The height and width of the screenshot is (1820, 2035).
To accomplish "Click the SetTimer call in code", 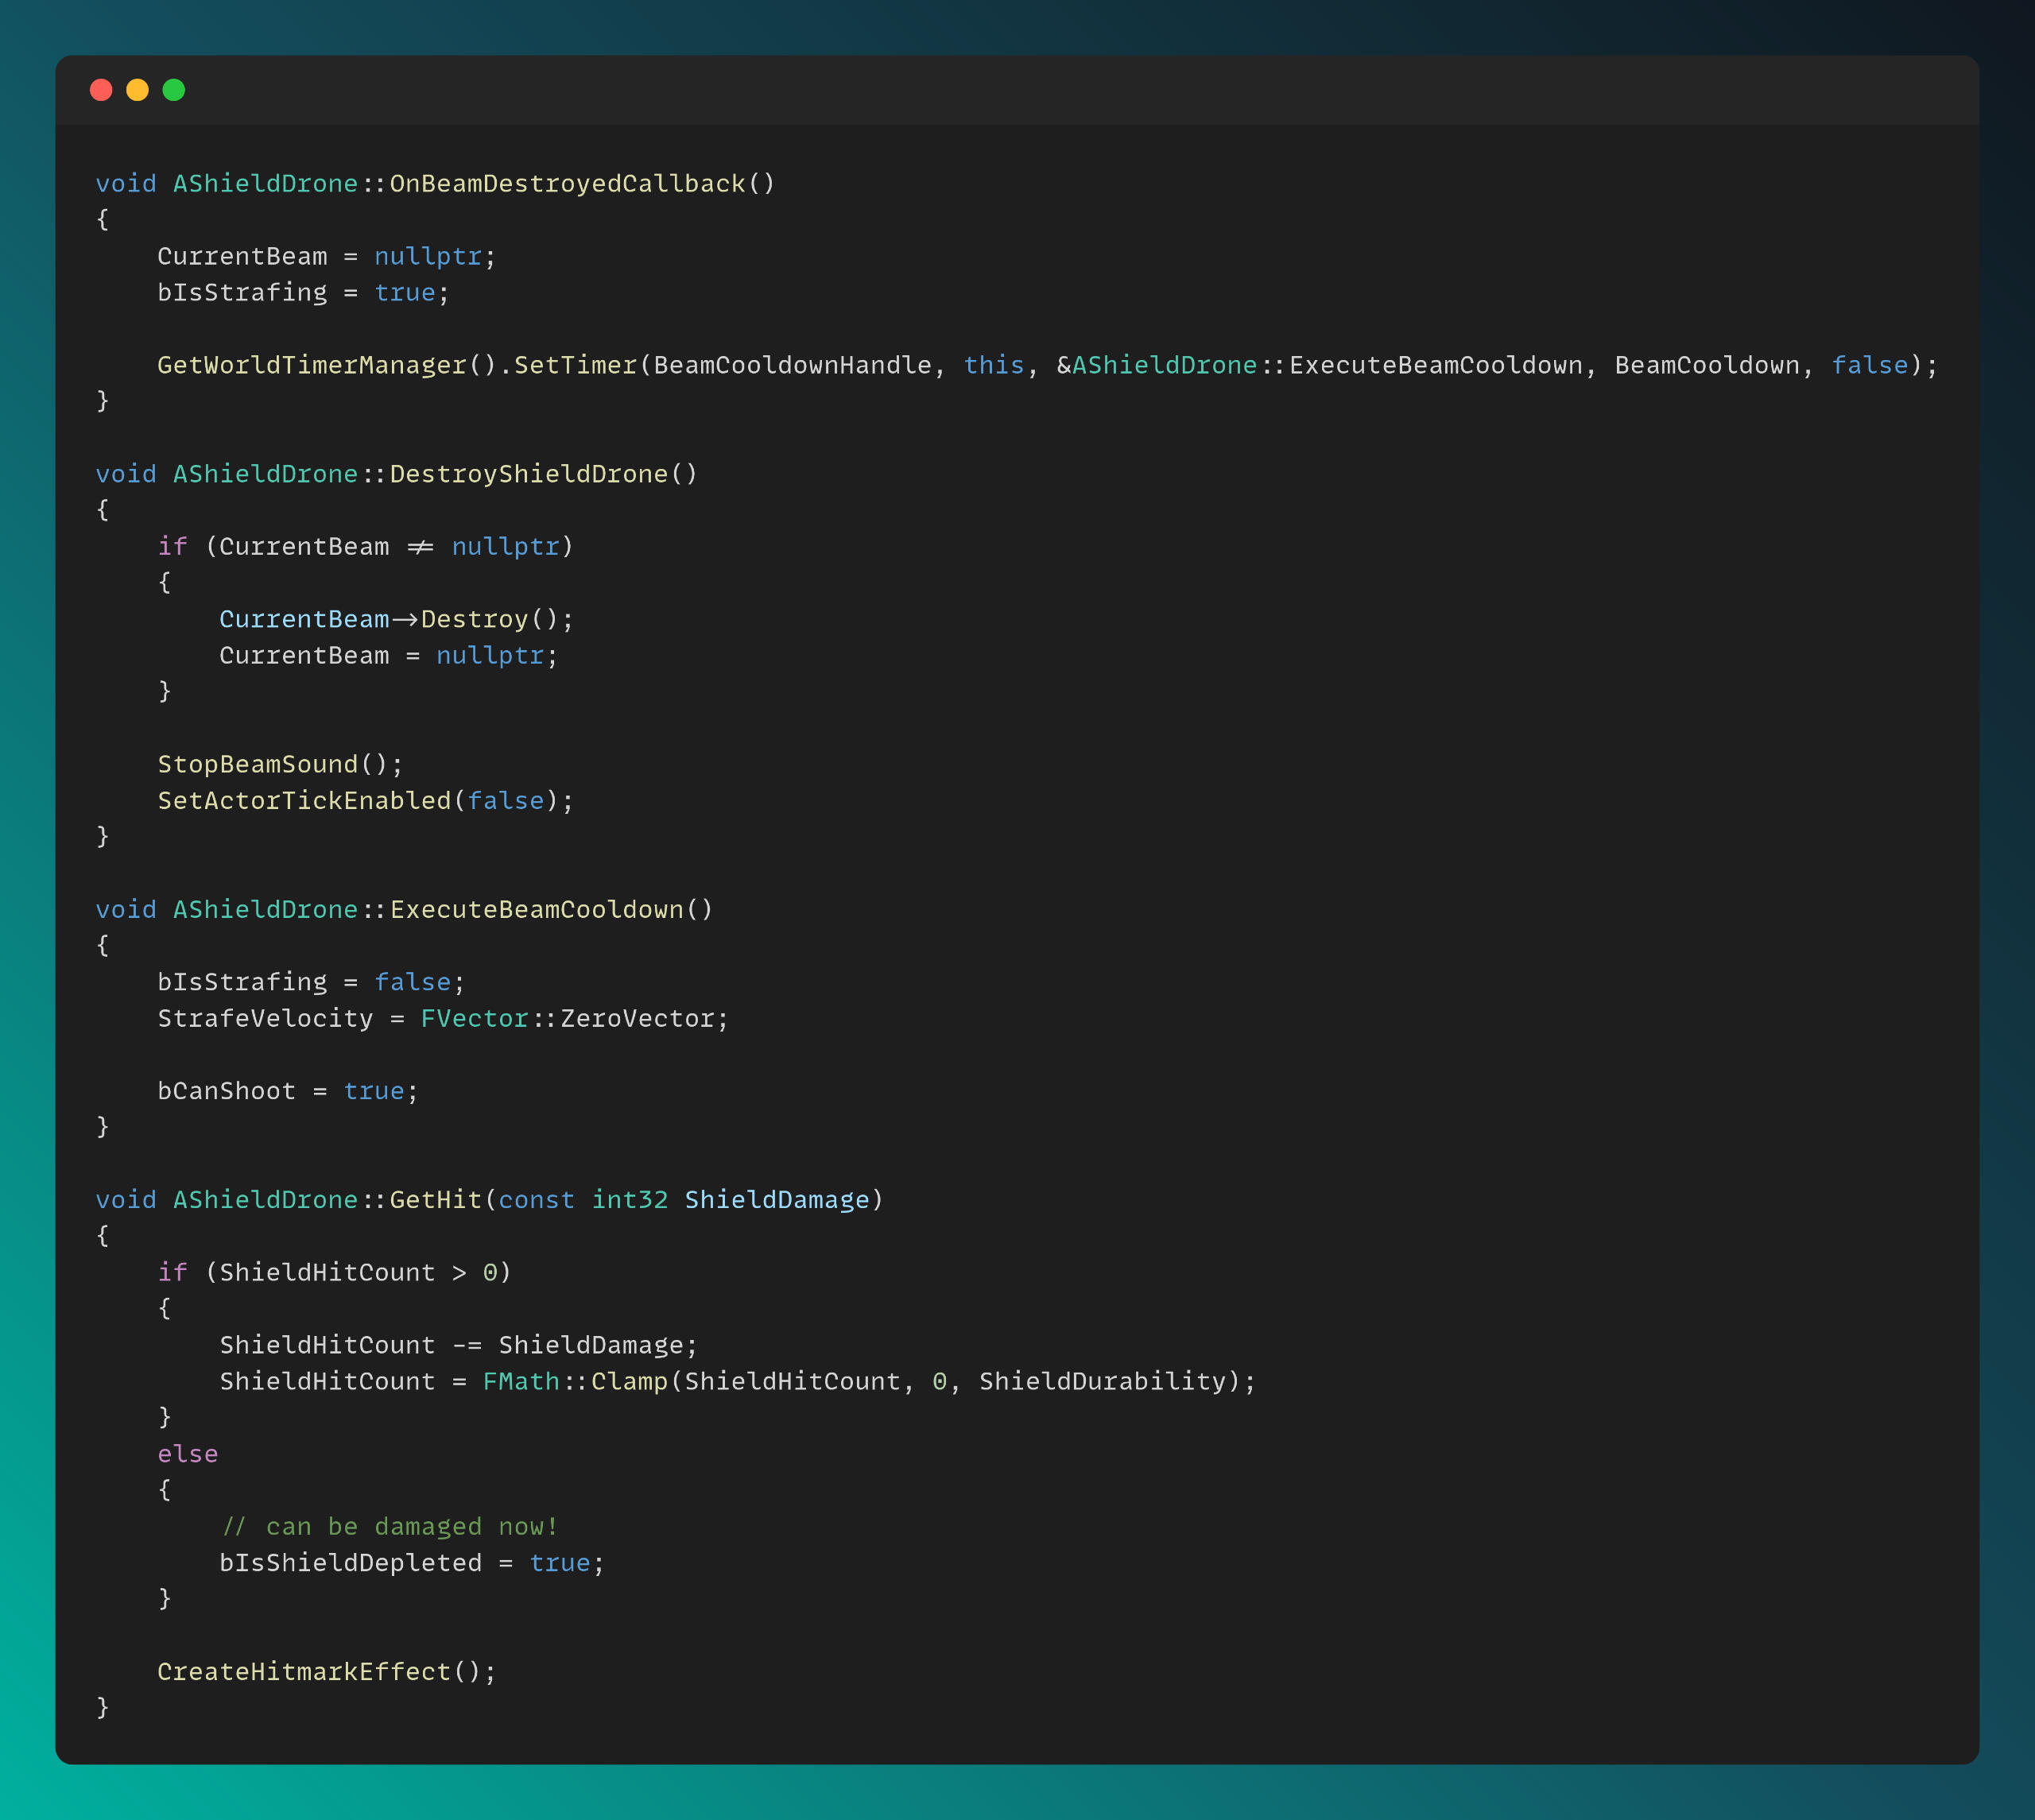I will tap(575, 366).
